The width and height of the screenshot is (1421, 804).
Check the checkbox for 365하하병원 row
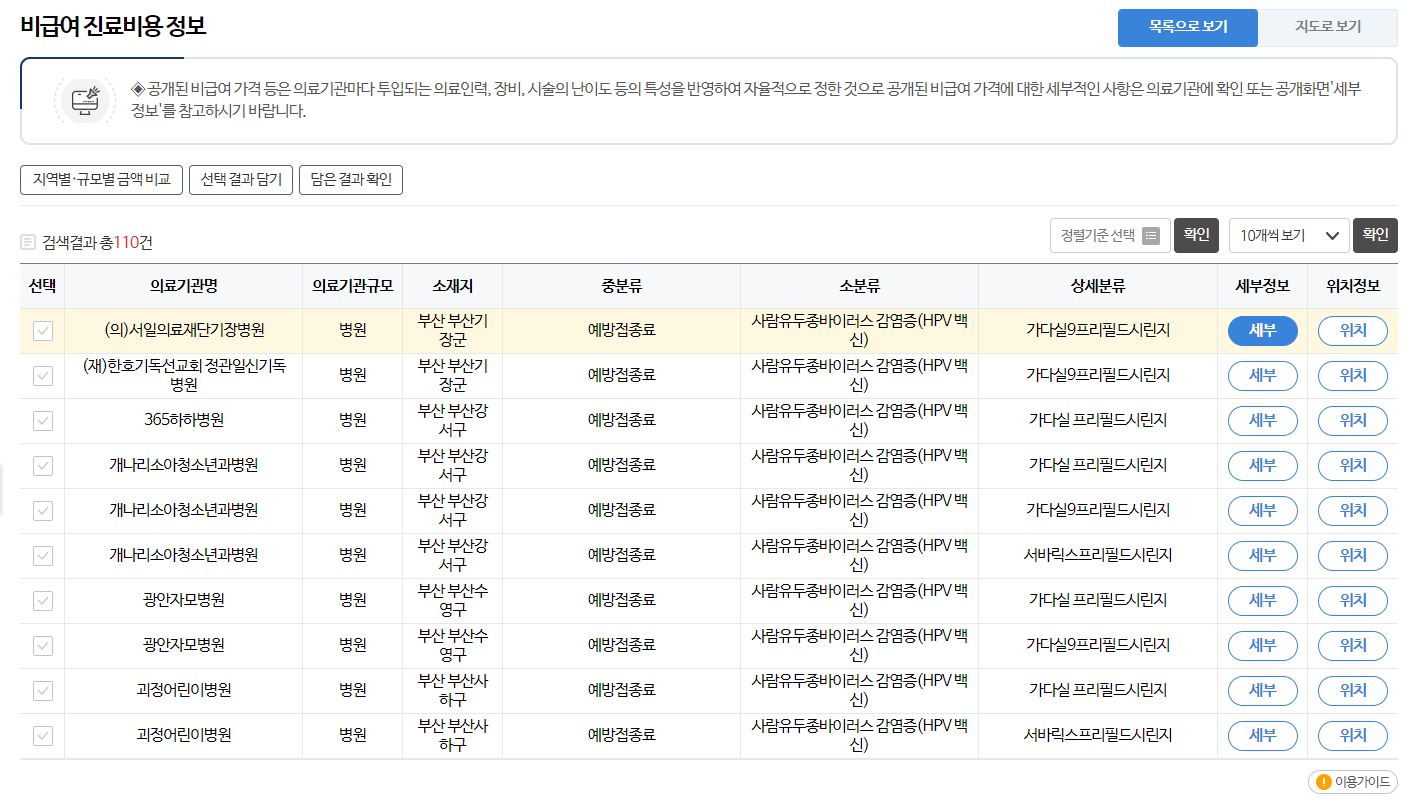pos(42,420)
